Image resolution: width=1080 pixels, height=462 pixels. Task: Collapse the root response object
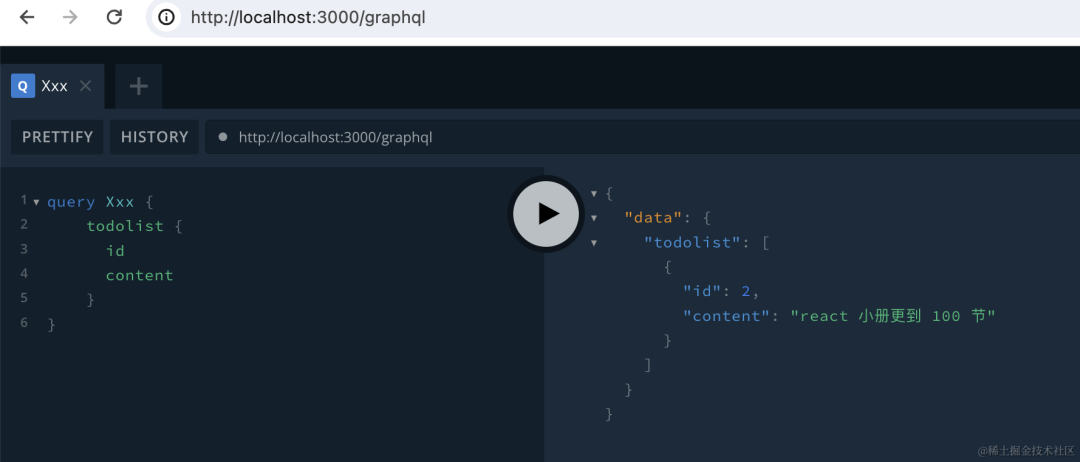pyautogui.click(x=594, y=193)
